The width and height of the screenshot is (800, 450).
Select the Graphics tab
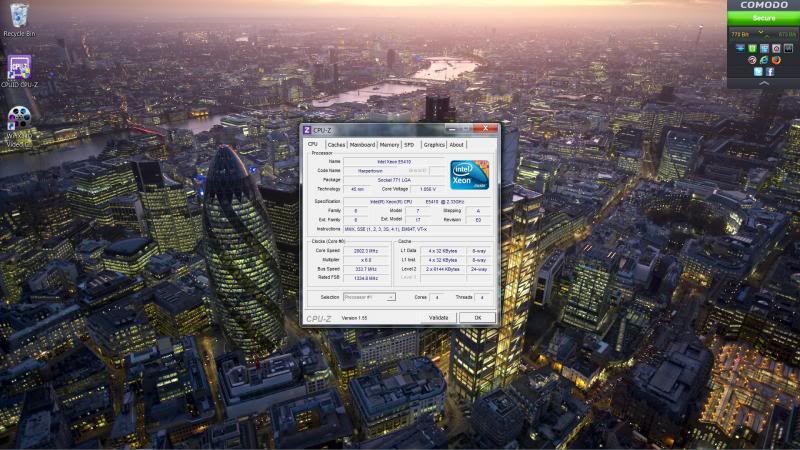tap(433, 145)
